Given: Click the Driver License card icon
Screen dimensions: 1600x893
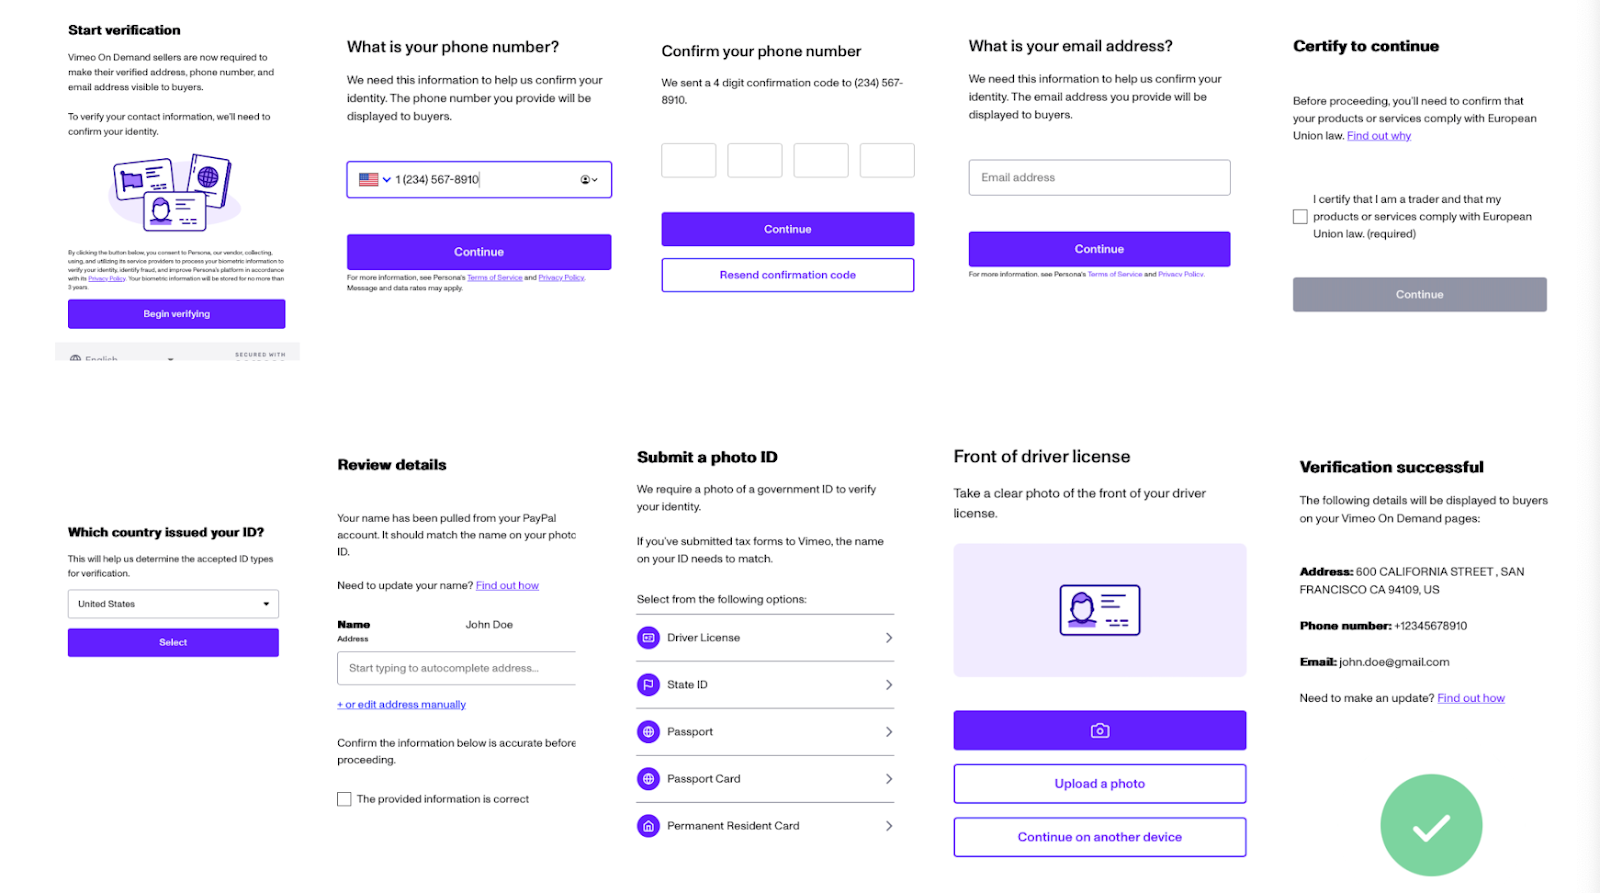Looking at the screenshot, I should (648, 638).
